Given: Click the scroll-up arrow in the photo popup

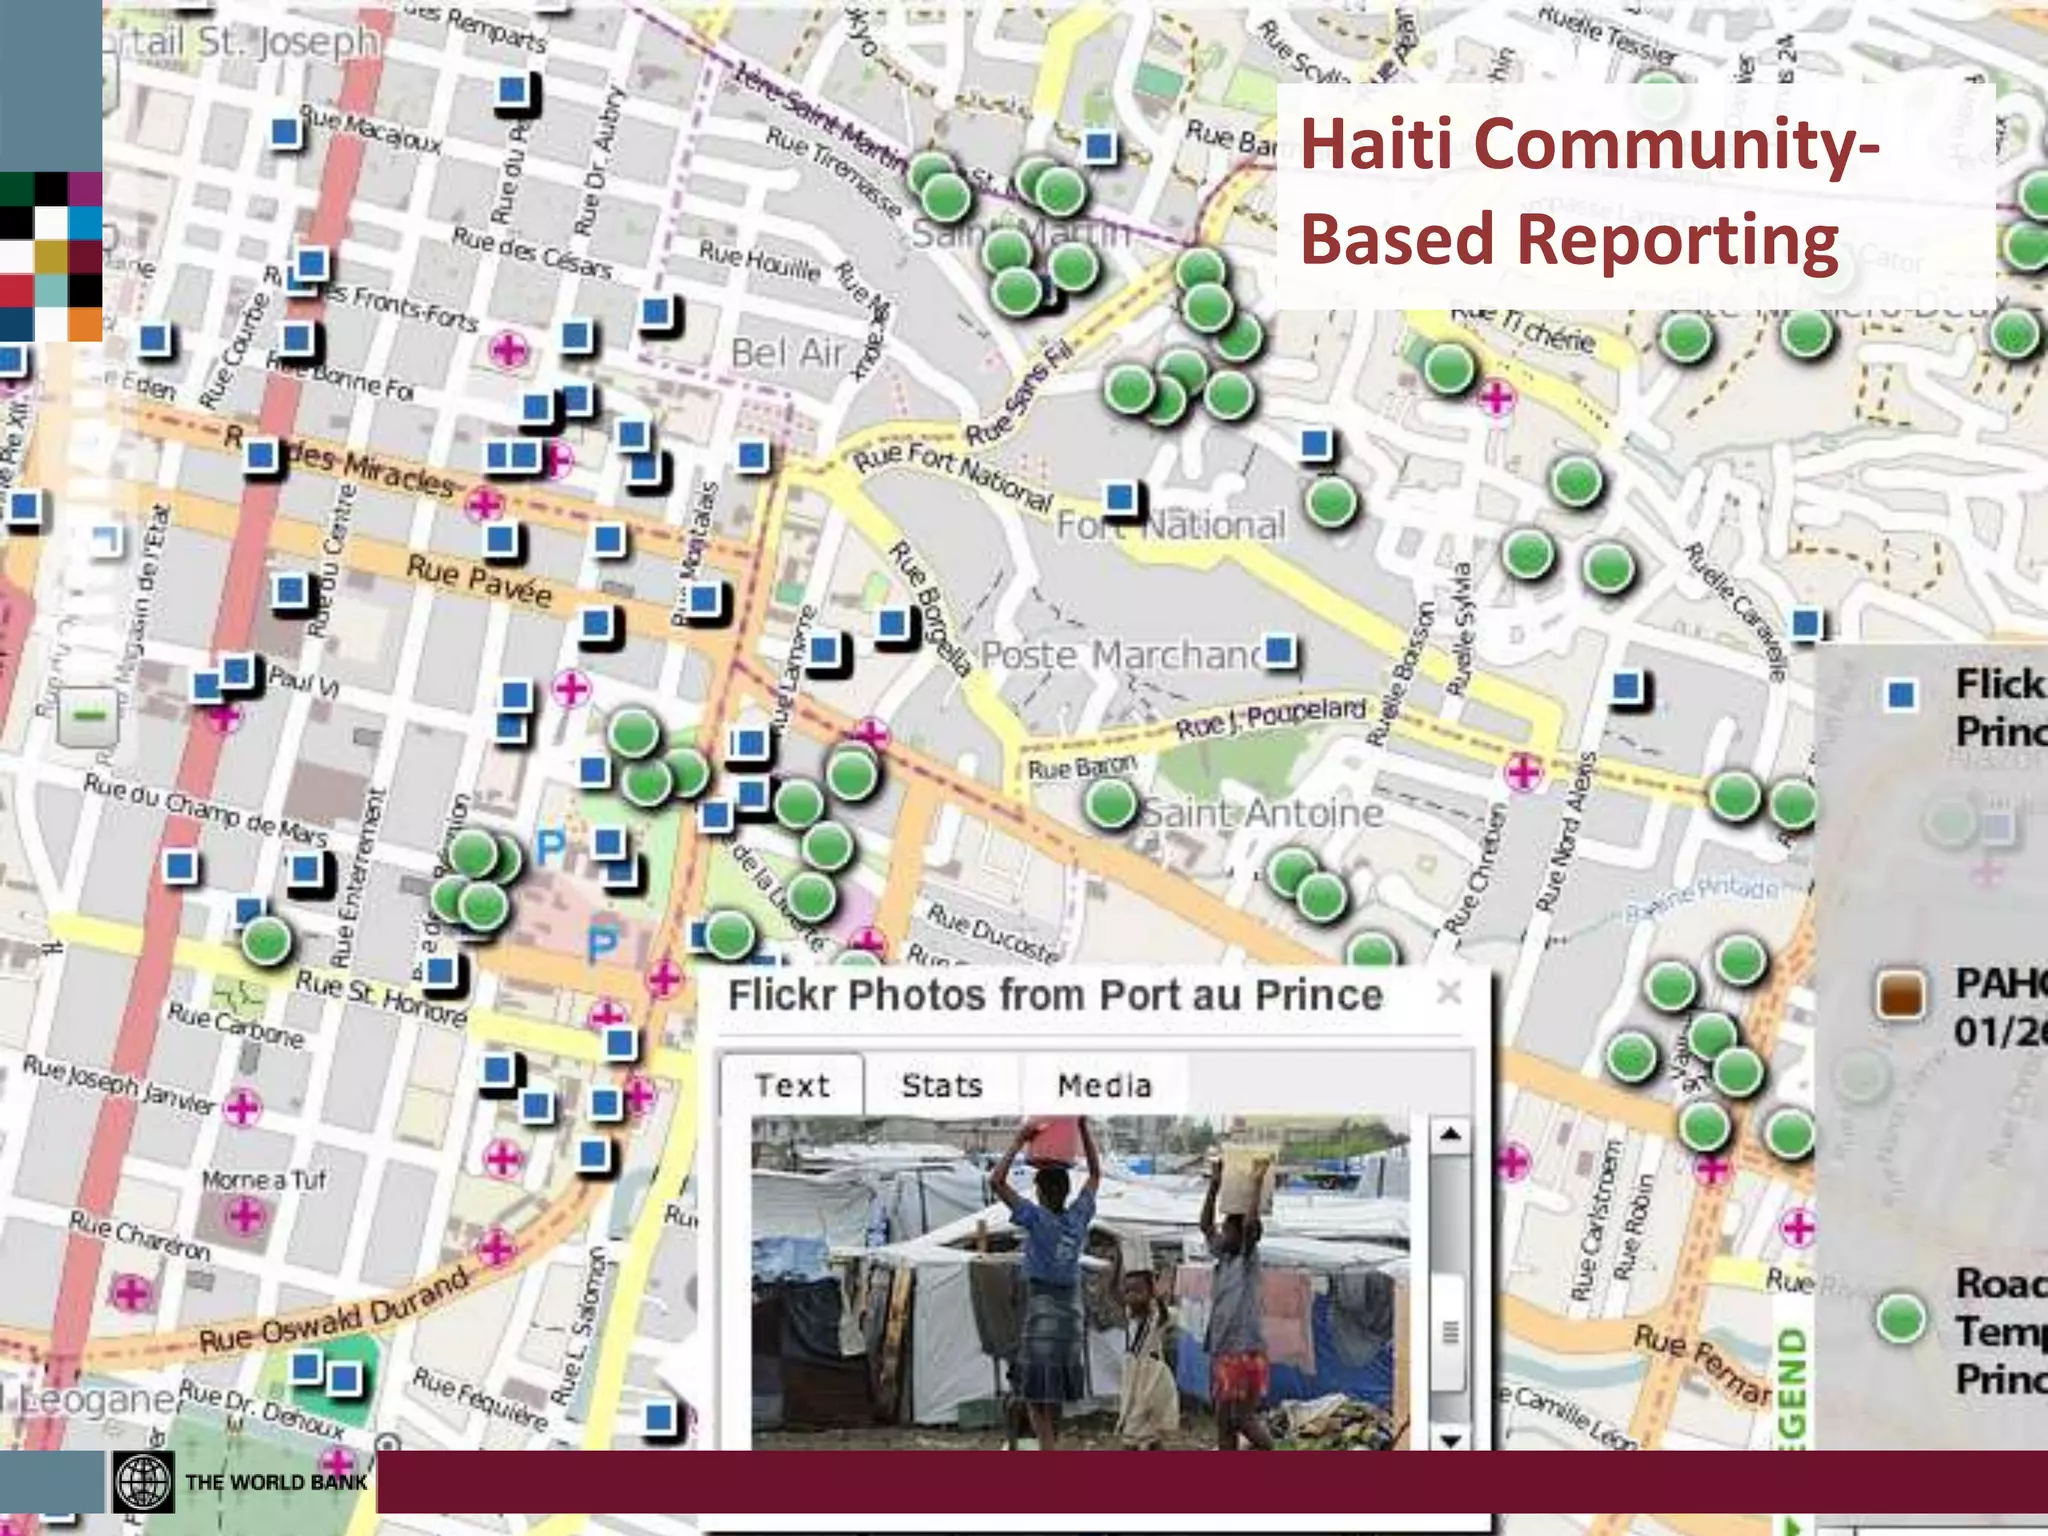Looking at the screenshot, I should [1450, 1134].
